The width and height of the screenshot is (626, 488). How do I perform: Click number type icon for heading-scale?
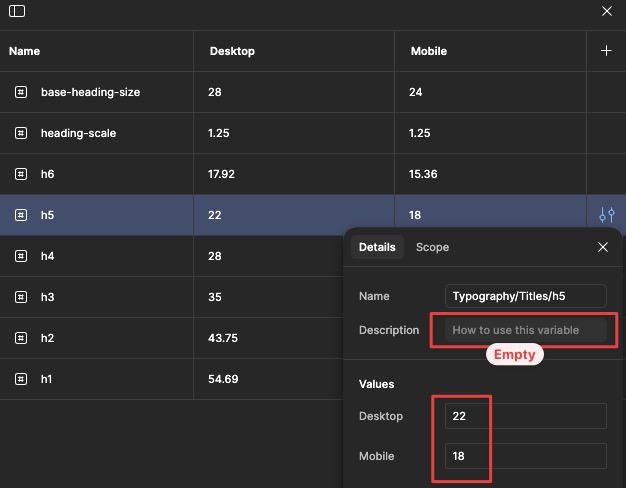coord(21,133)
